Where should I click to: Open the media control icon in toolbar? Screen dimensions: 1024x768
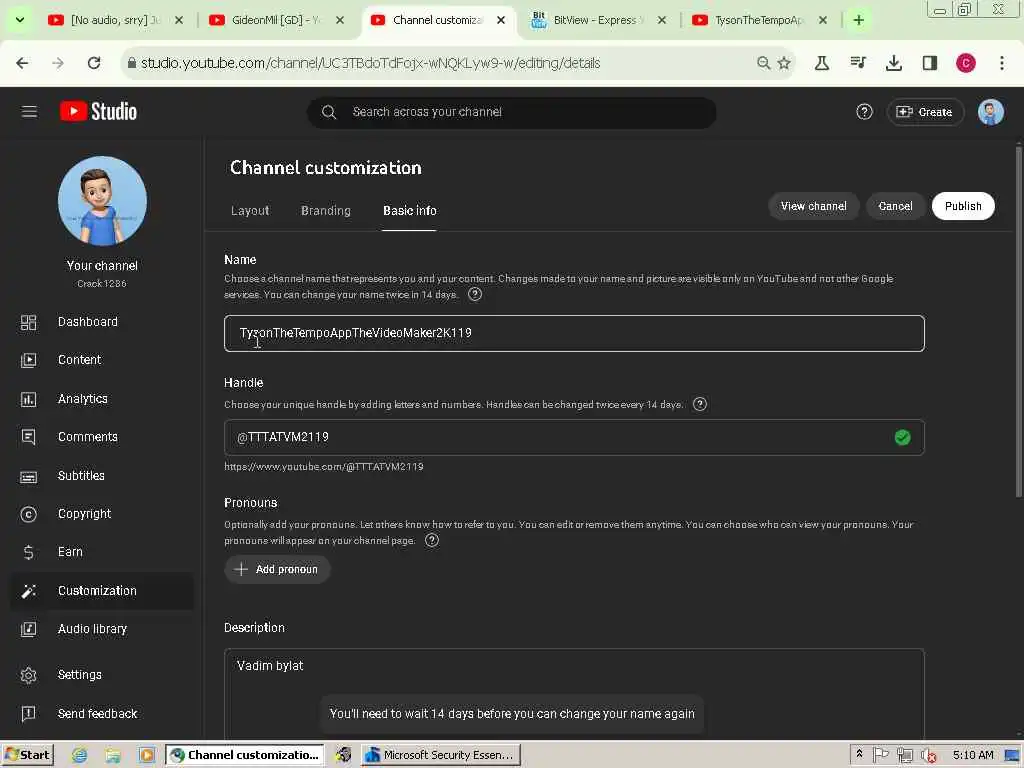(x=857, y=63)
